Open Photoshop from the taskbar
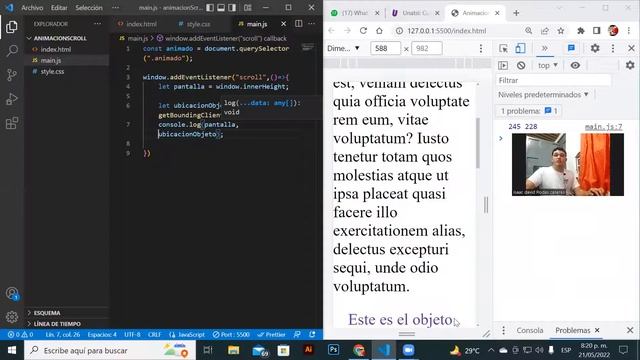This screenshot has width=640, height=360. (x=333, y=350)
